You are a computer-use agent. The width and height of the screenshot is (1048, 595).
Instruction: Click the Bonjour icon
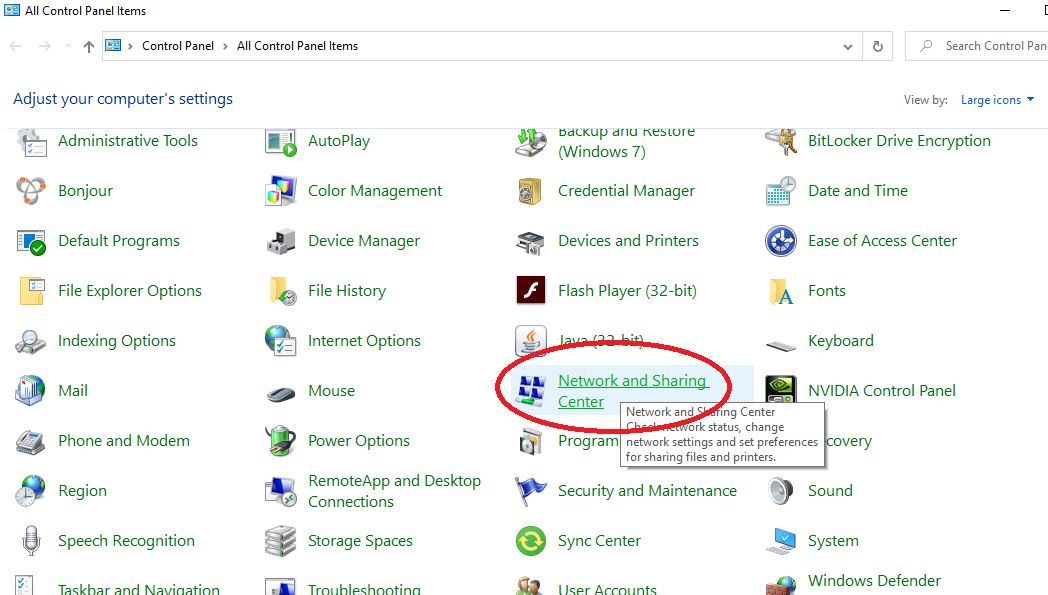(31, 191)
